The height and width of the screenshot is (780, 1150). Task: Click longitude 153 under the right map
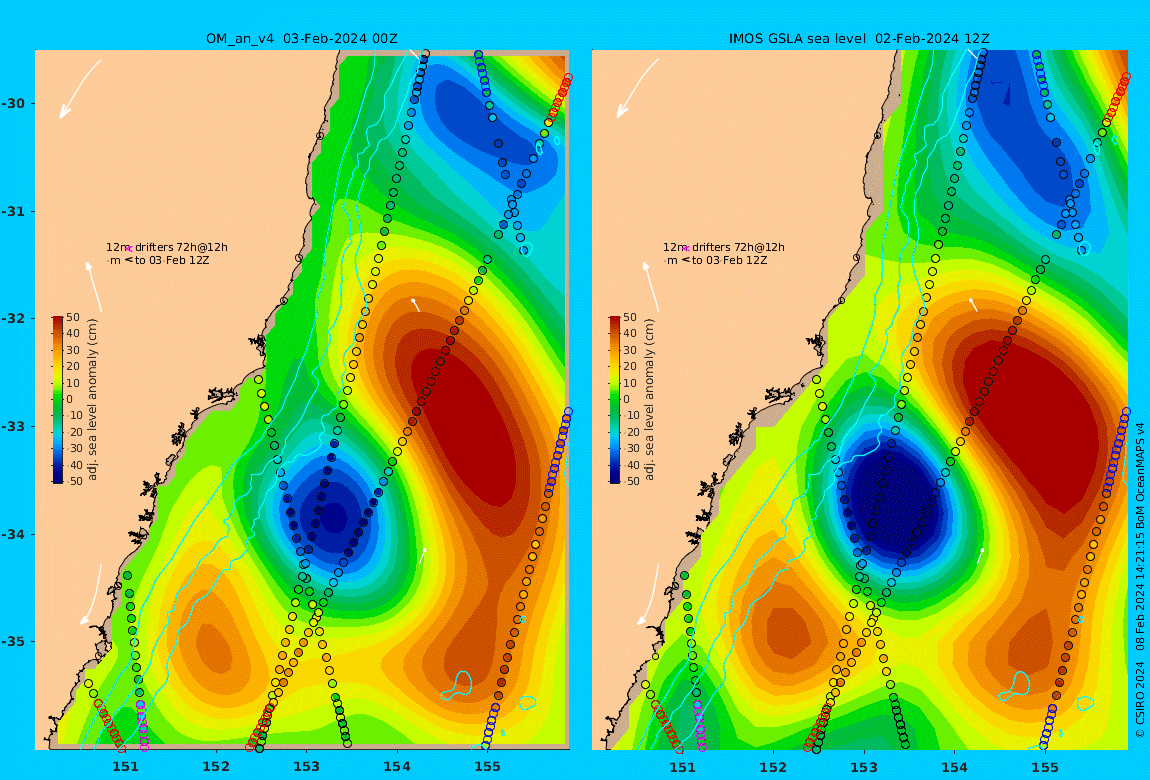864,767
